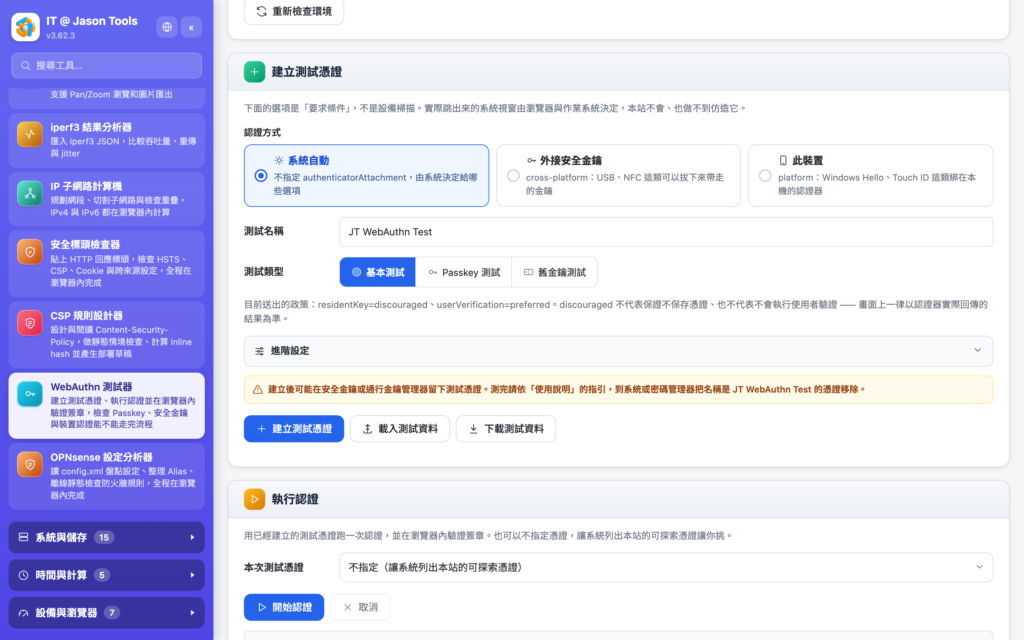Viewport: 1024px width, 640px height.
Task: Open the language globe icon
Action: point(167,27)
